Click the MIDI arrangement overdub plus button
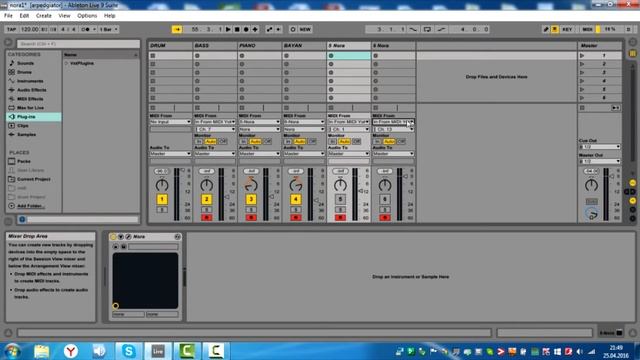 255,29
